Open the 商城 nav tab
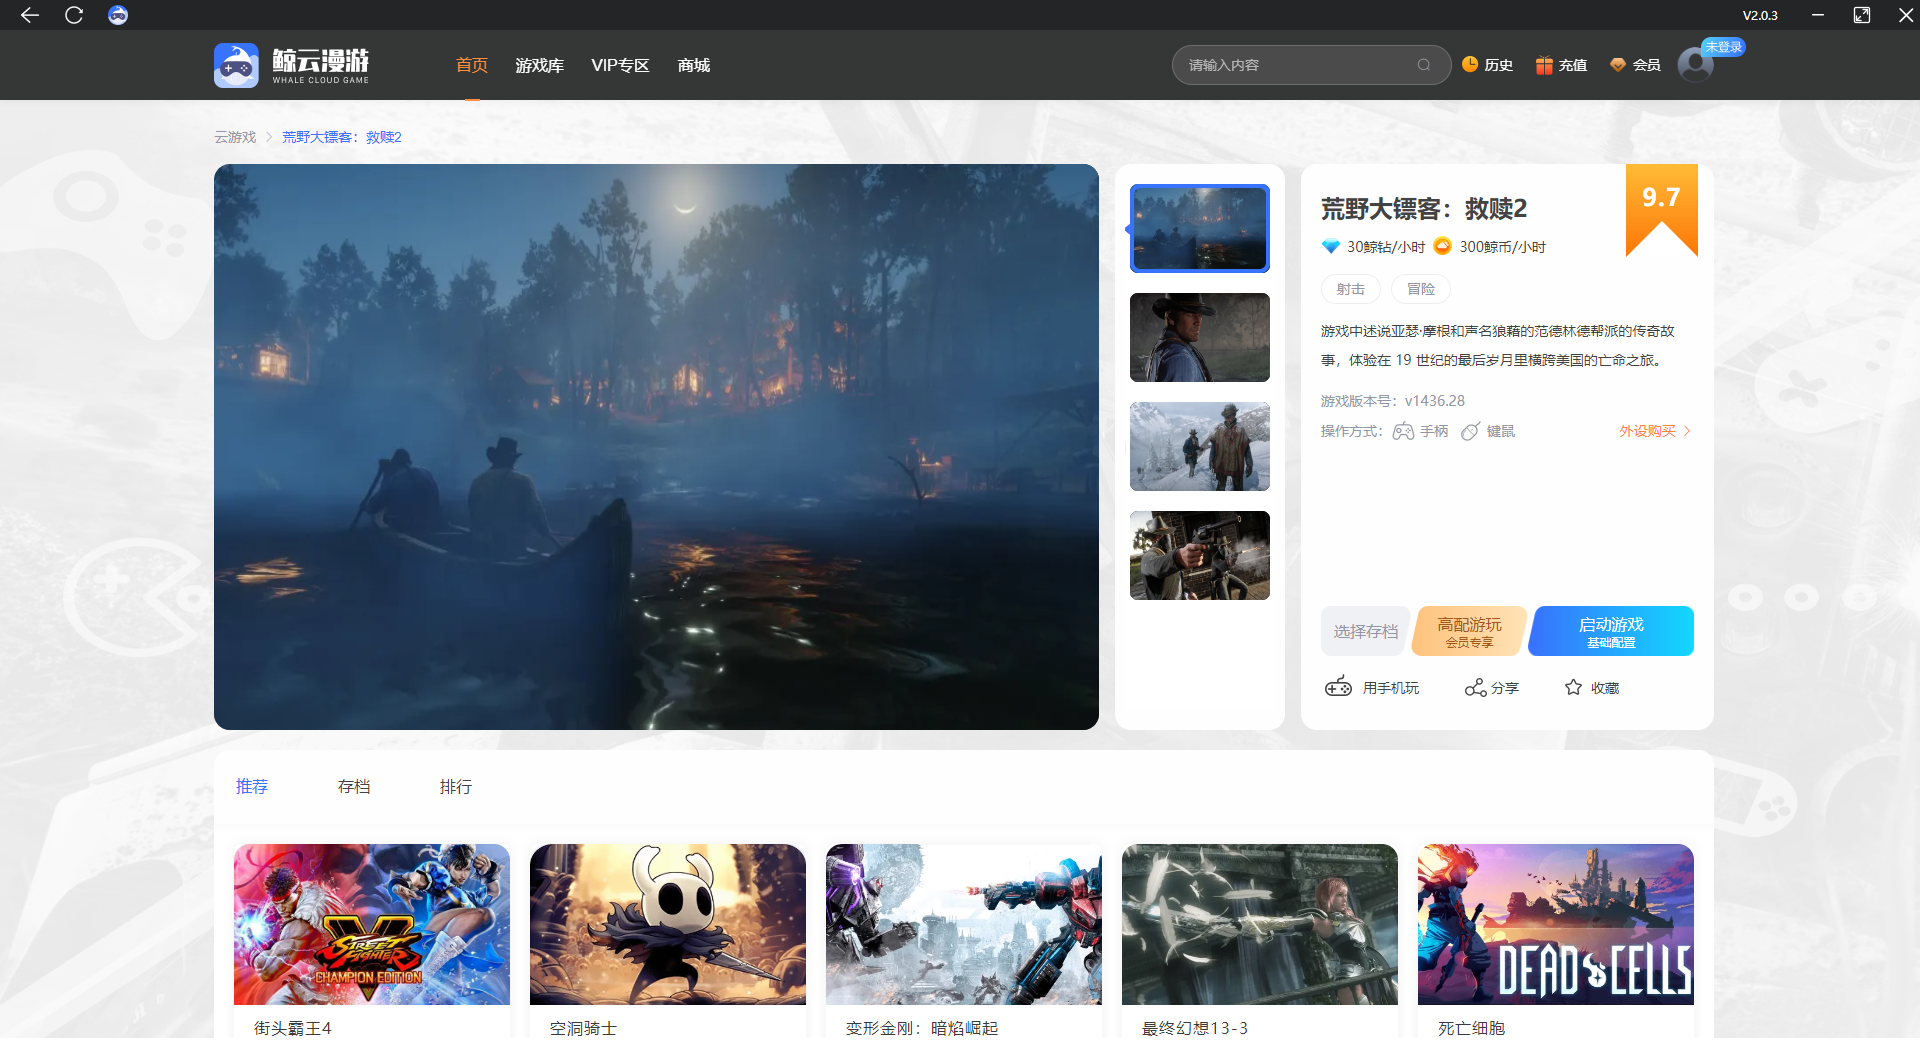 tap(694, 65)
